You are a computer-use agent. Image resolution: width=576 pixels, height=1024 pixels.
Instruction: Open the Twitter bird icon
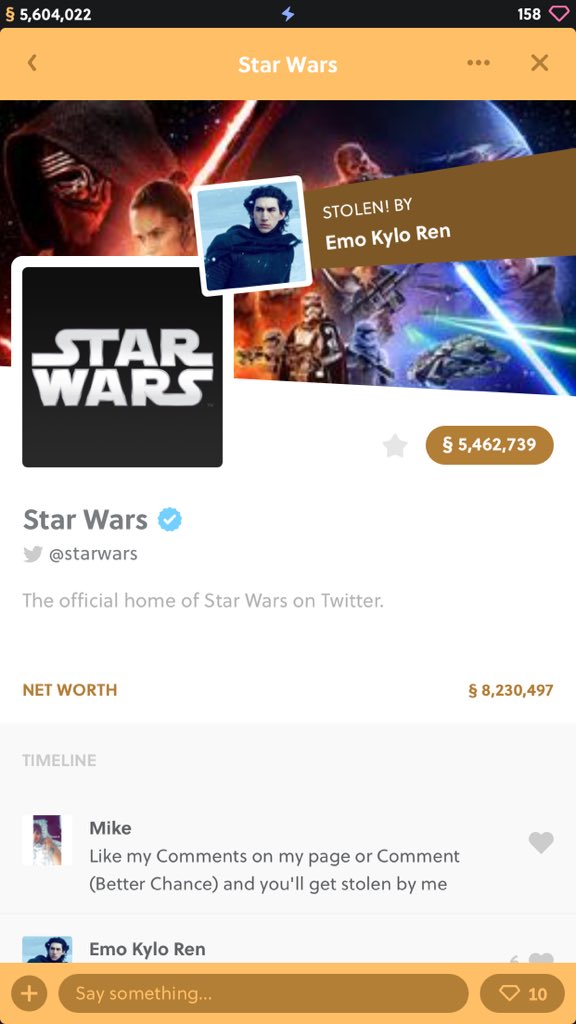(33, 554)
